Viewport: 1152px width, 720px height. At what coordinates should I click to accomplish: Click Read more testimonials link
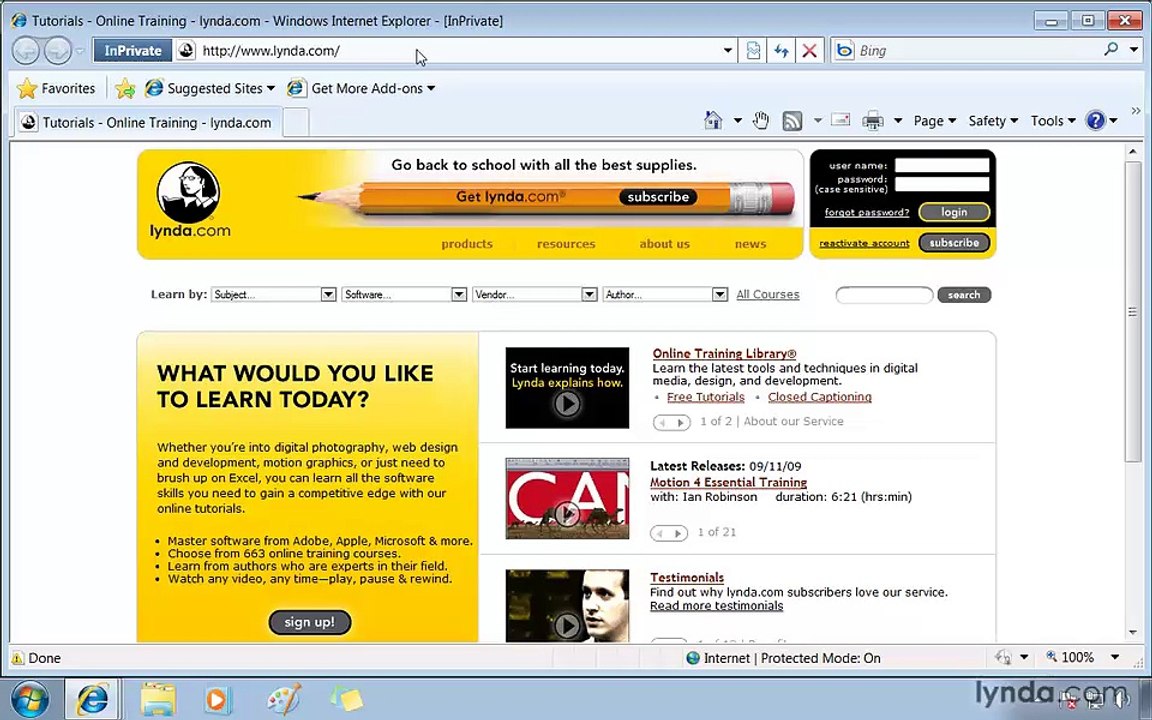pos(716,606)
